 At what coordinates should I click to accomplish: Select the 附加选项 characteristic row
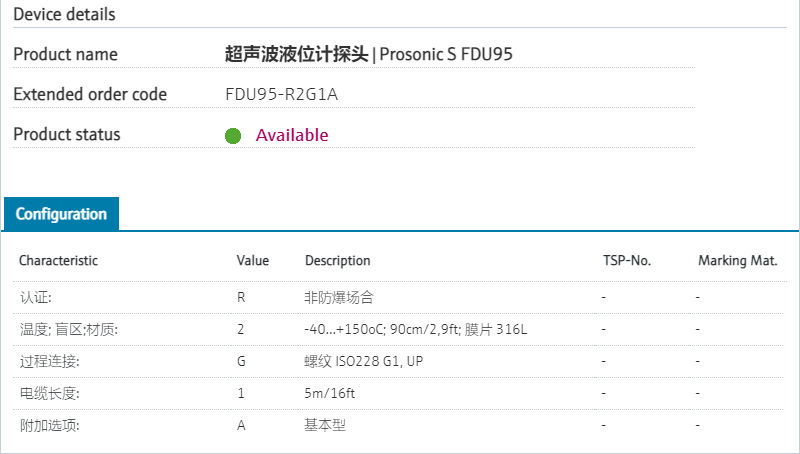(49, 426)
